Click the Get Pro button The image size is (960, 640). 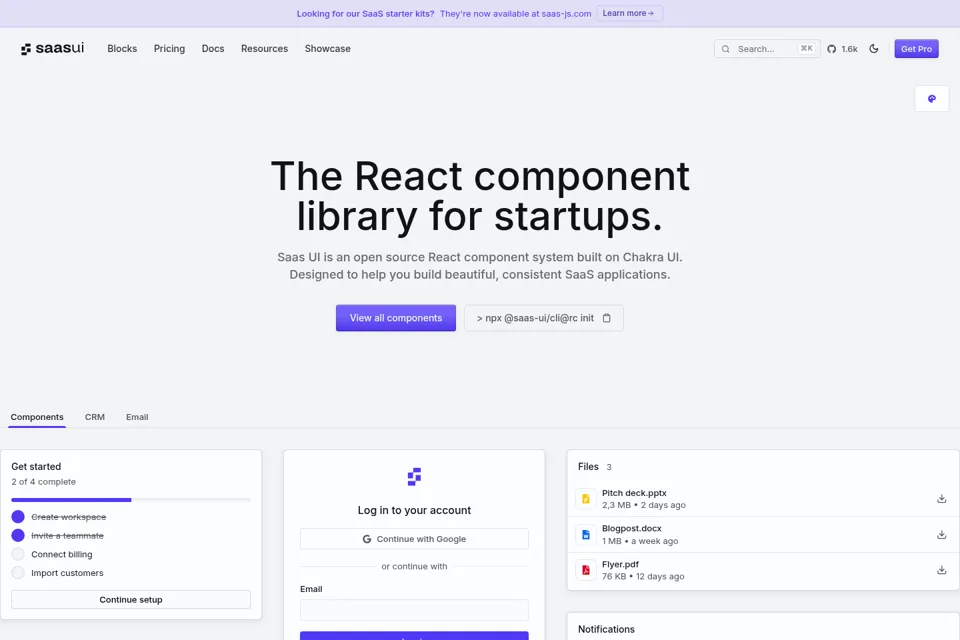point(916,49)
